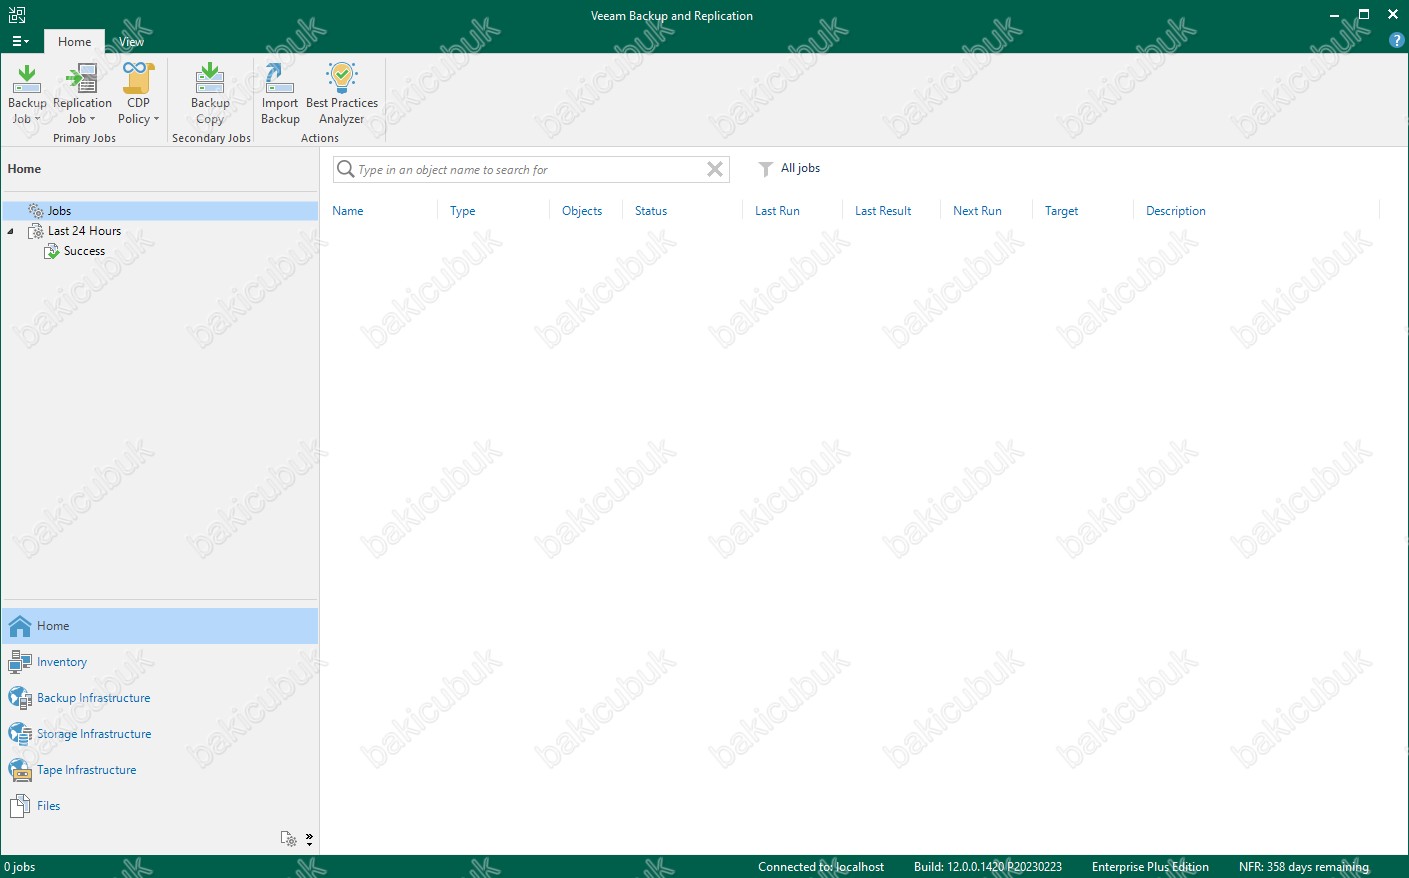1409x878 pixels.
Task: Open the Files navigation view
Action: pyautogui.click(x=160, y=806)
